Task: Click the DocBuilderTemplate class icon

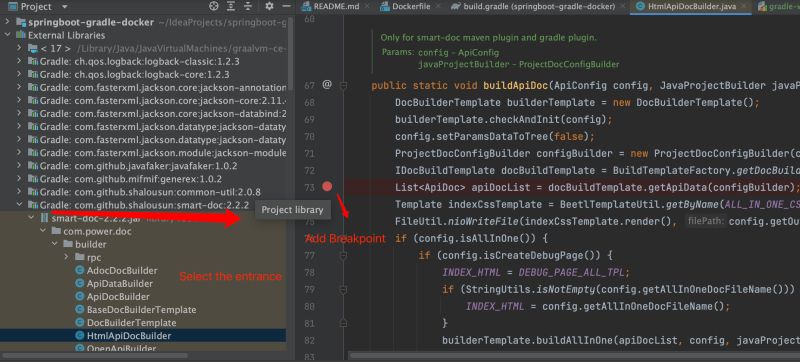Action: 80,323
